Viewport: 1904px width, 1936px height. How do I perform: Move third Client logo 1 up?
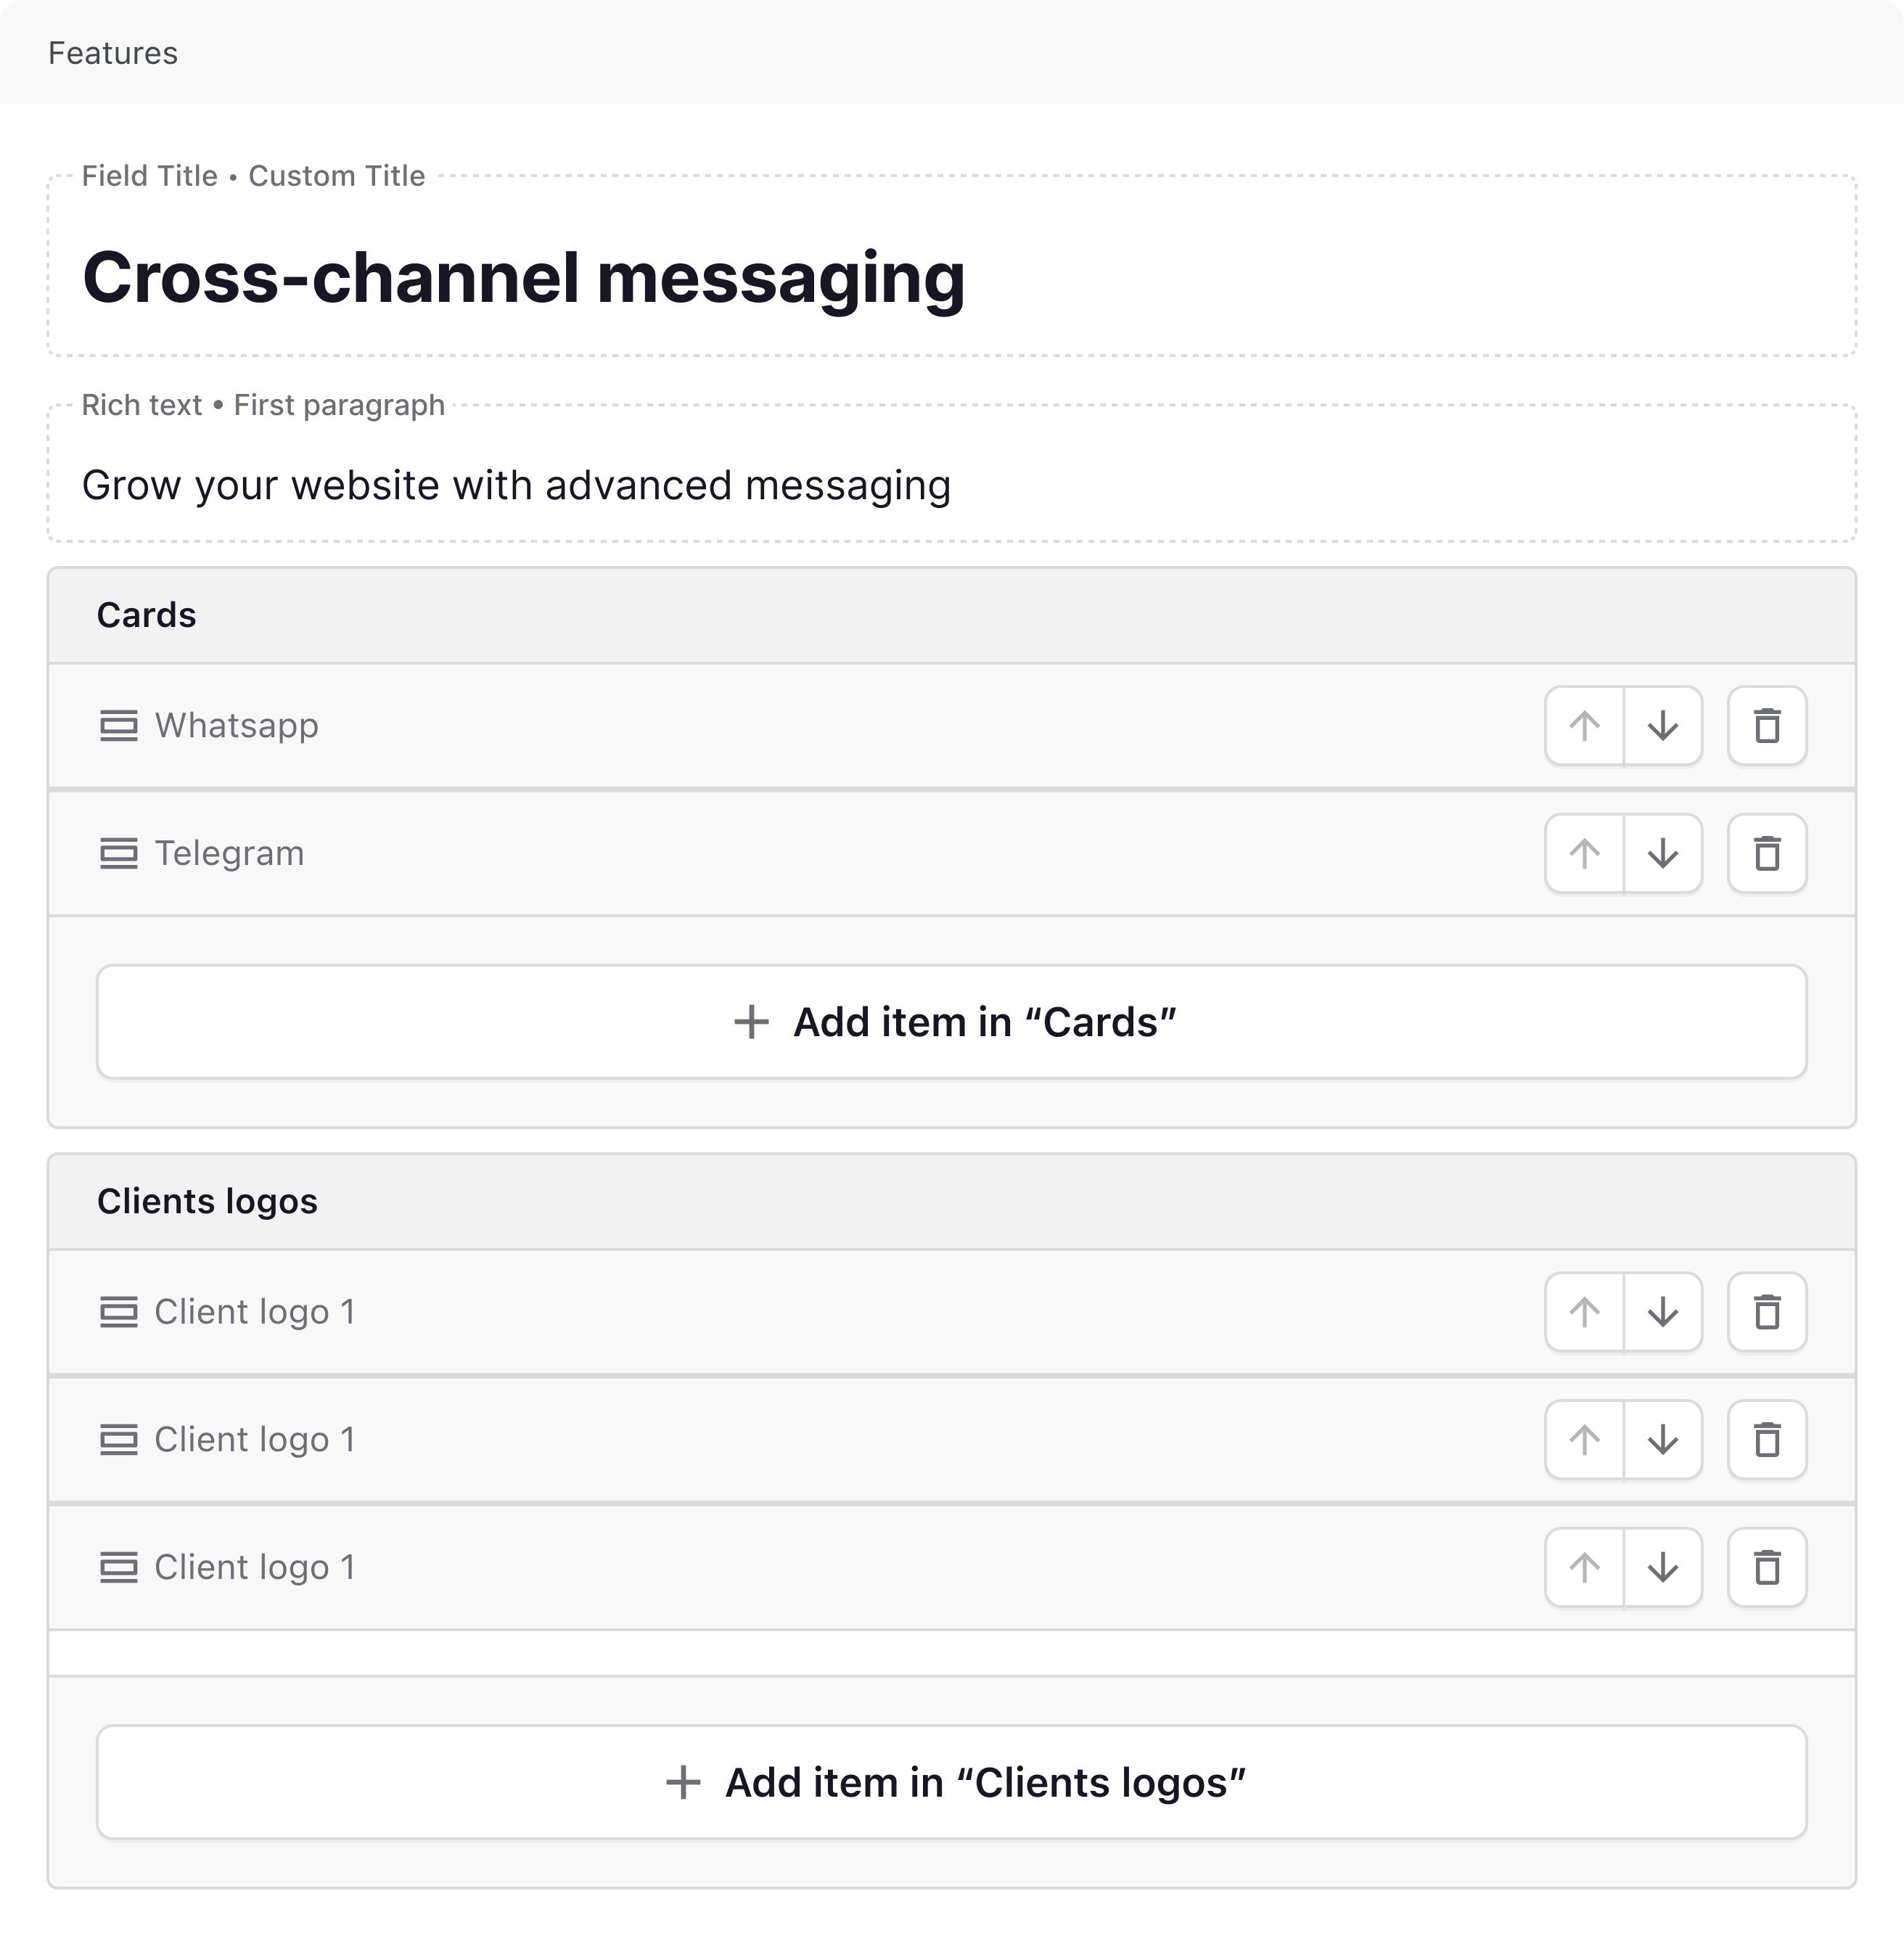click(1584, 1567)
